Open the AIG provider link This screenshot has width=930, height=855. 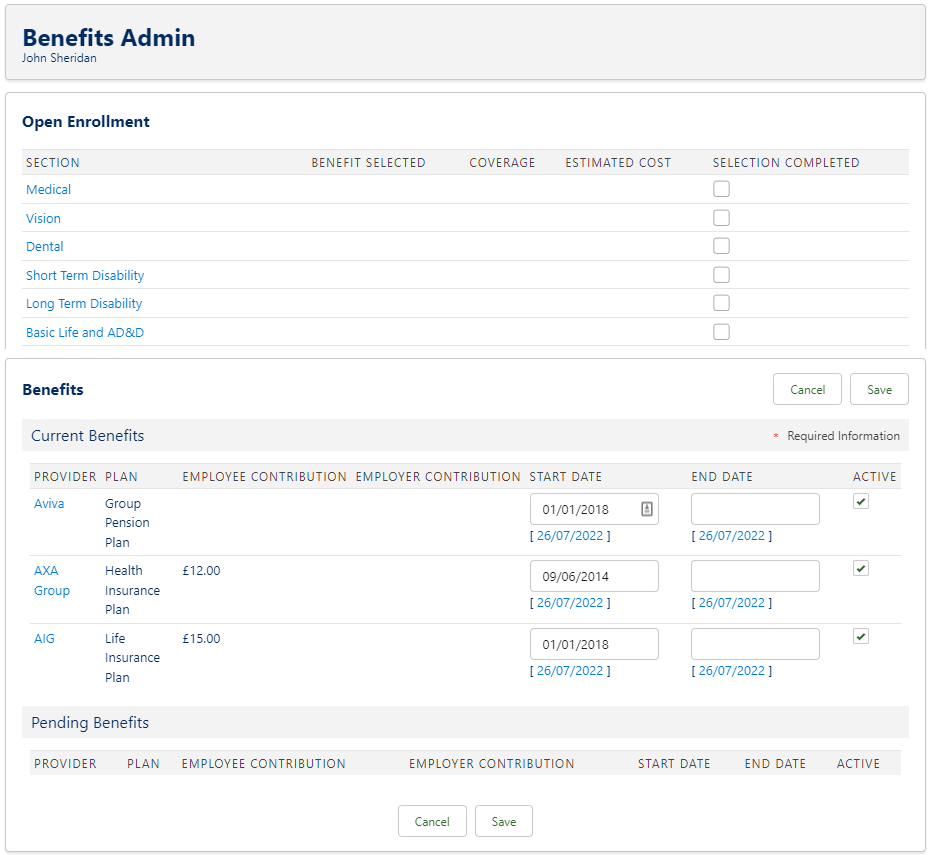pos(44,639)
